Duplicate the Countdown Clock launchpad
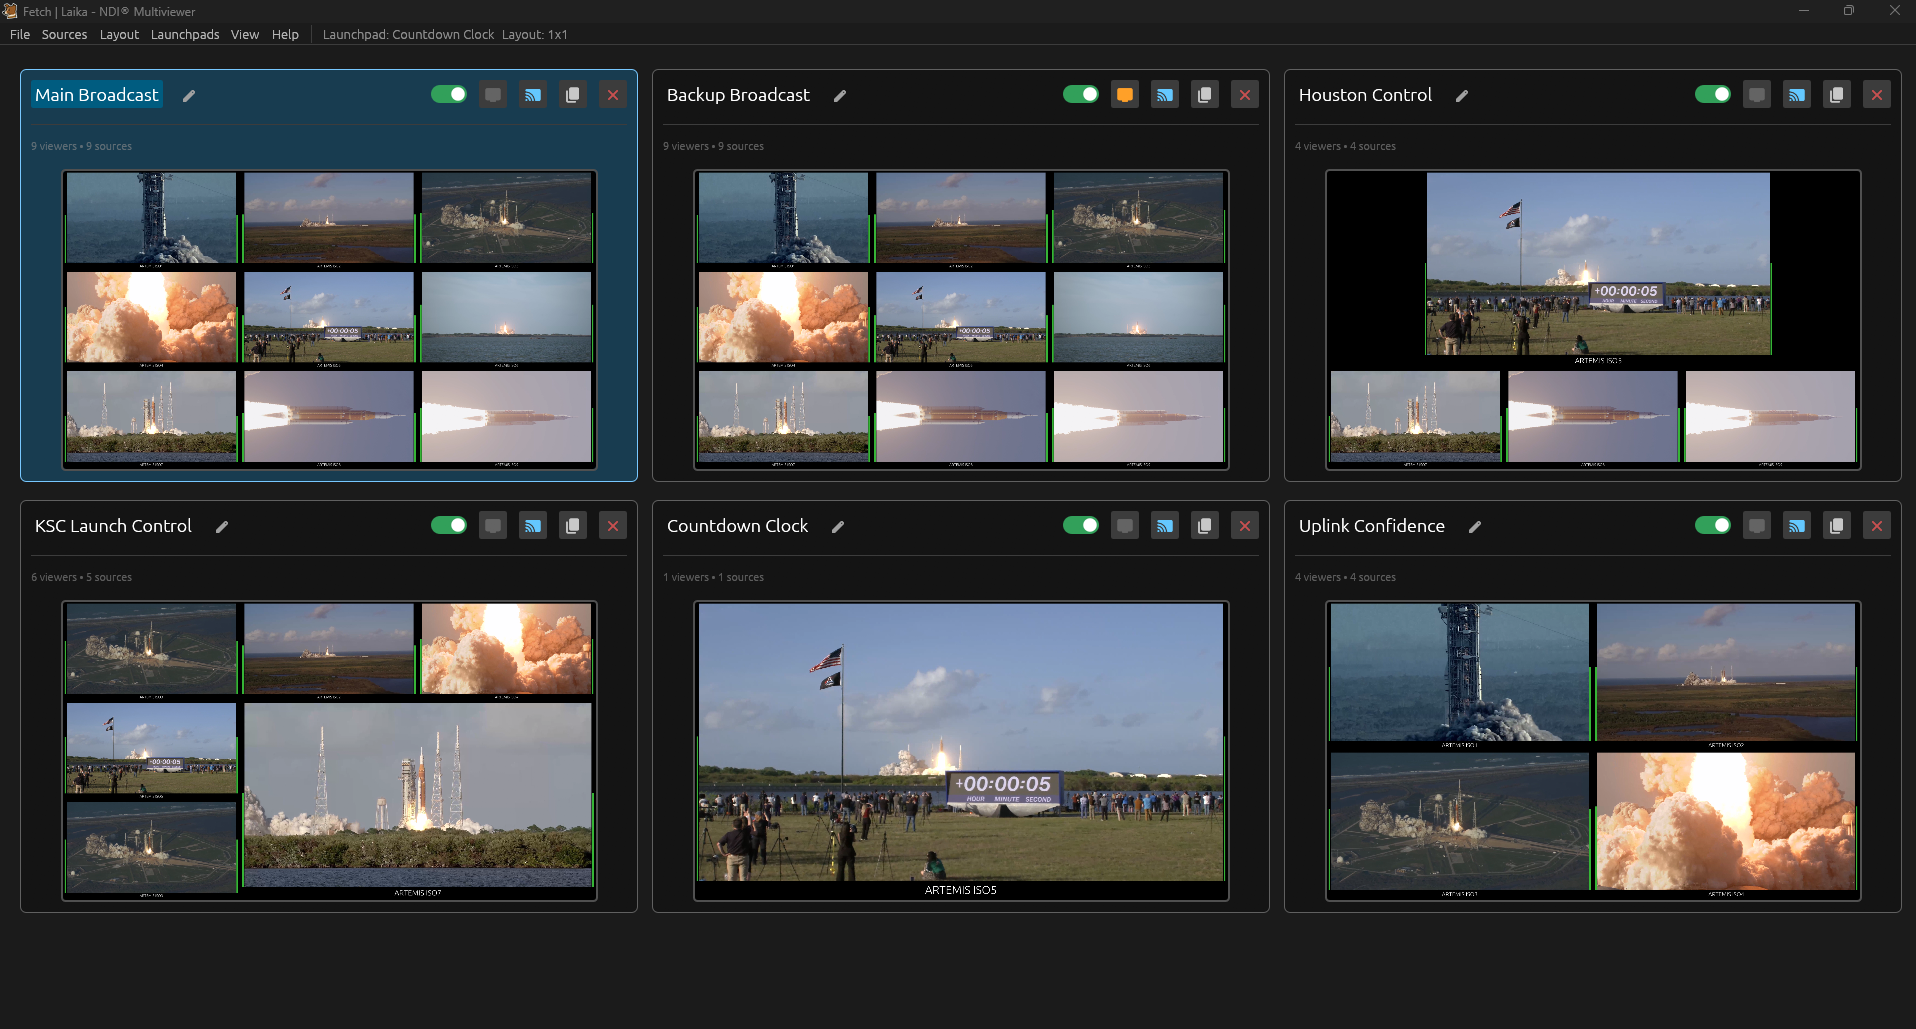1916x1029 pixels. (1204, 524)
